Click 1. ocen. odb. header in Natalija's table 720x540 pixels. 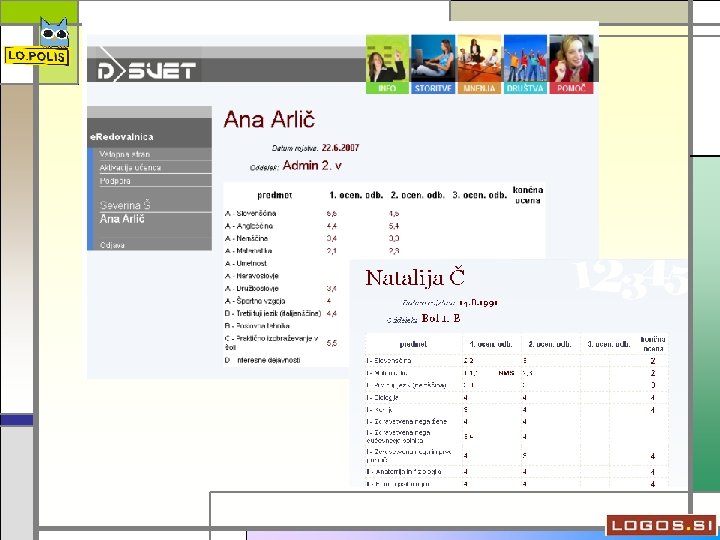[491, 344]
